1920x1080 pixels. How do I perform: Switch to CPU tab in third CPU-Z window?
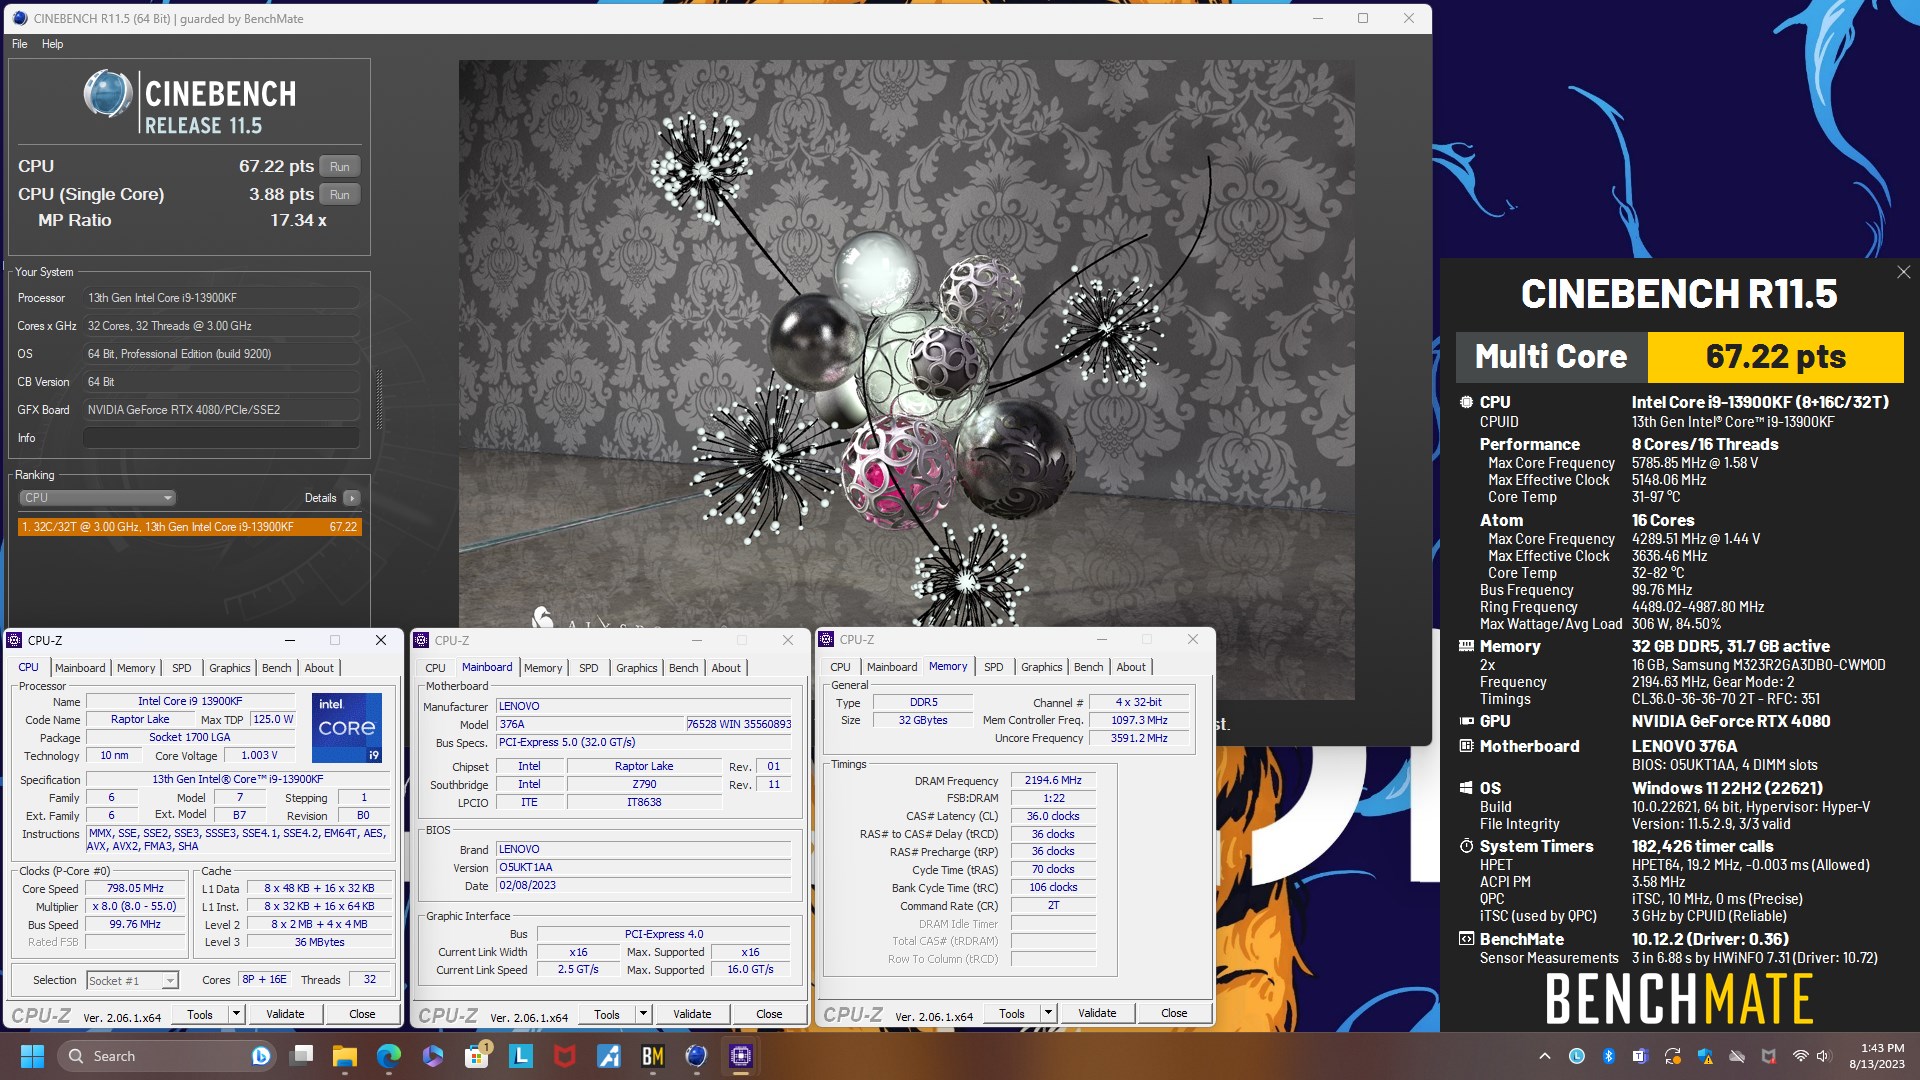pos(840,667)
